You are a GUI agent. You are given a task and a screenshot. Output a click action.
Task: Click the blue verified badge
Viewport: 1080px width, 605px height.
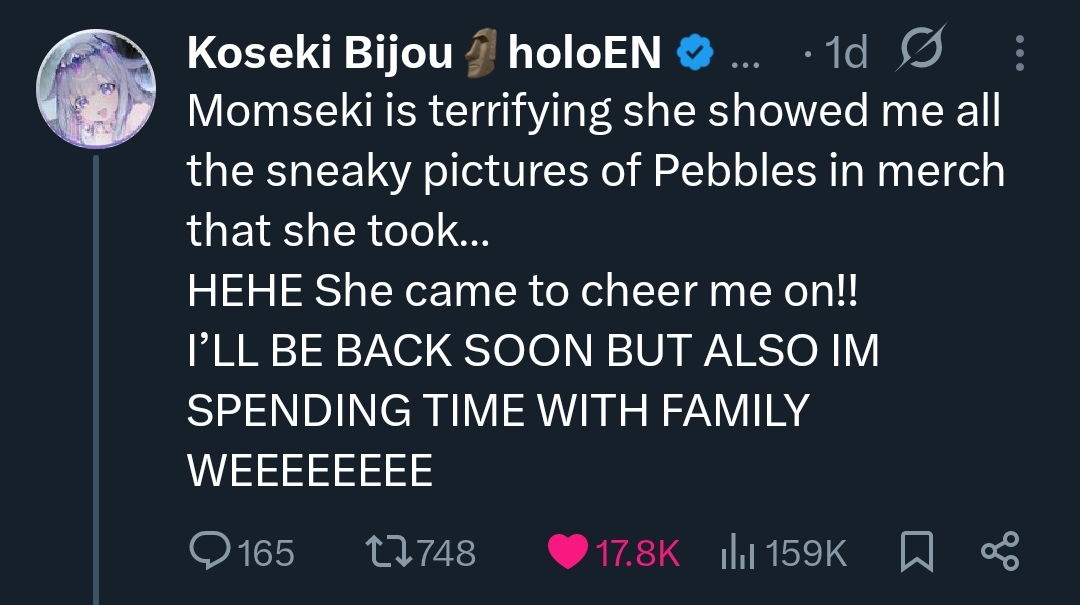coord(693,54)
